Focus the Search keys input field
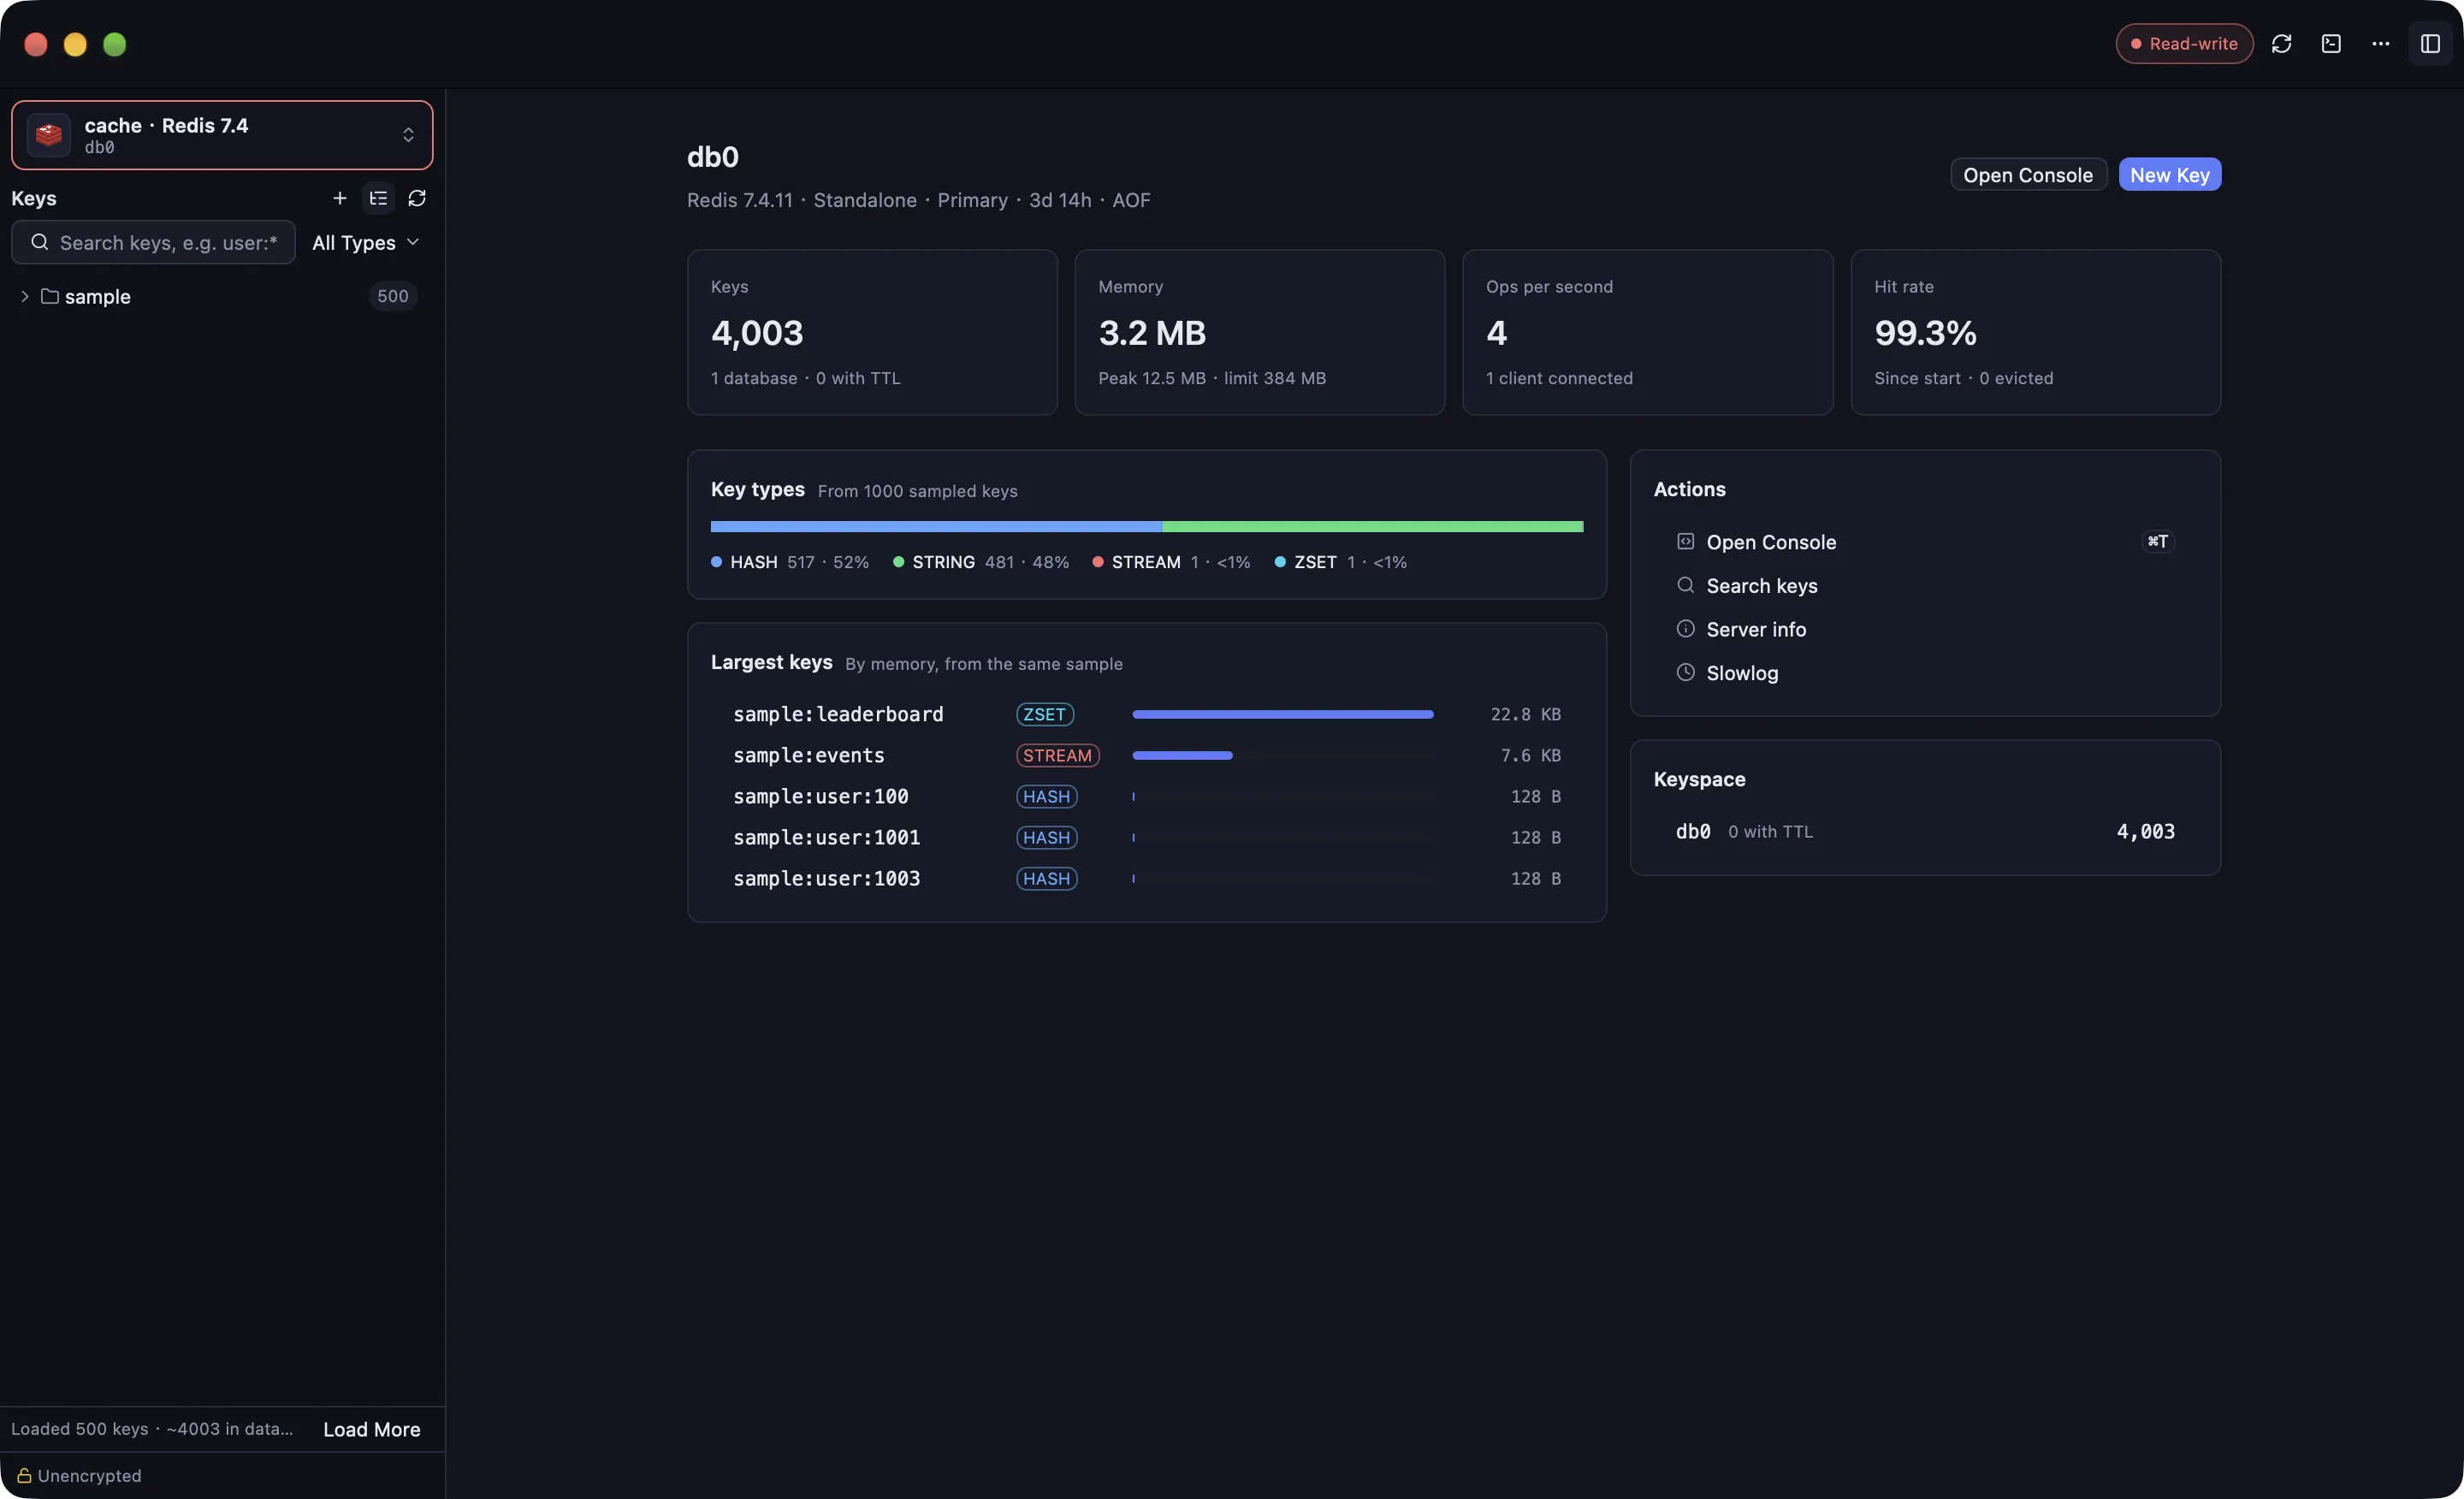This screenshot has height=1499, width=2464. 153,243
